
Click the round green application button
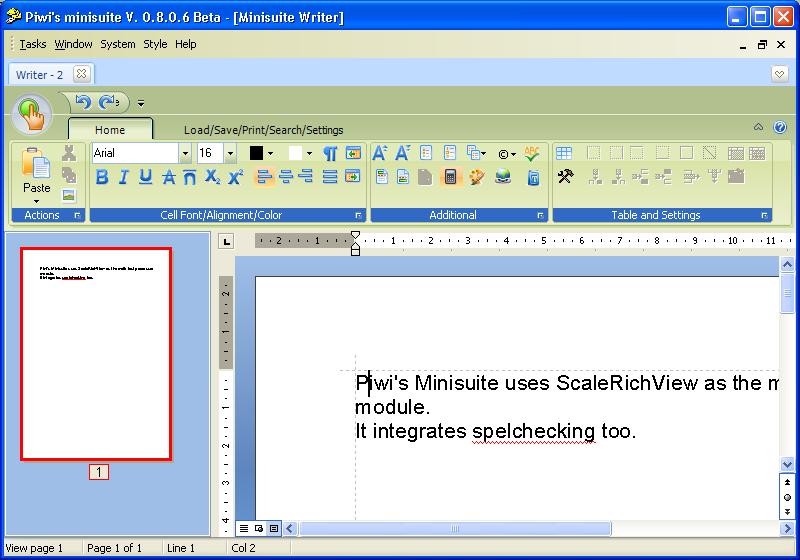33,114
